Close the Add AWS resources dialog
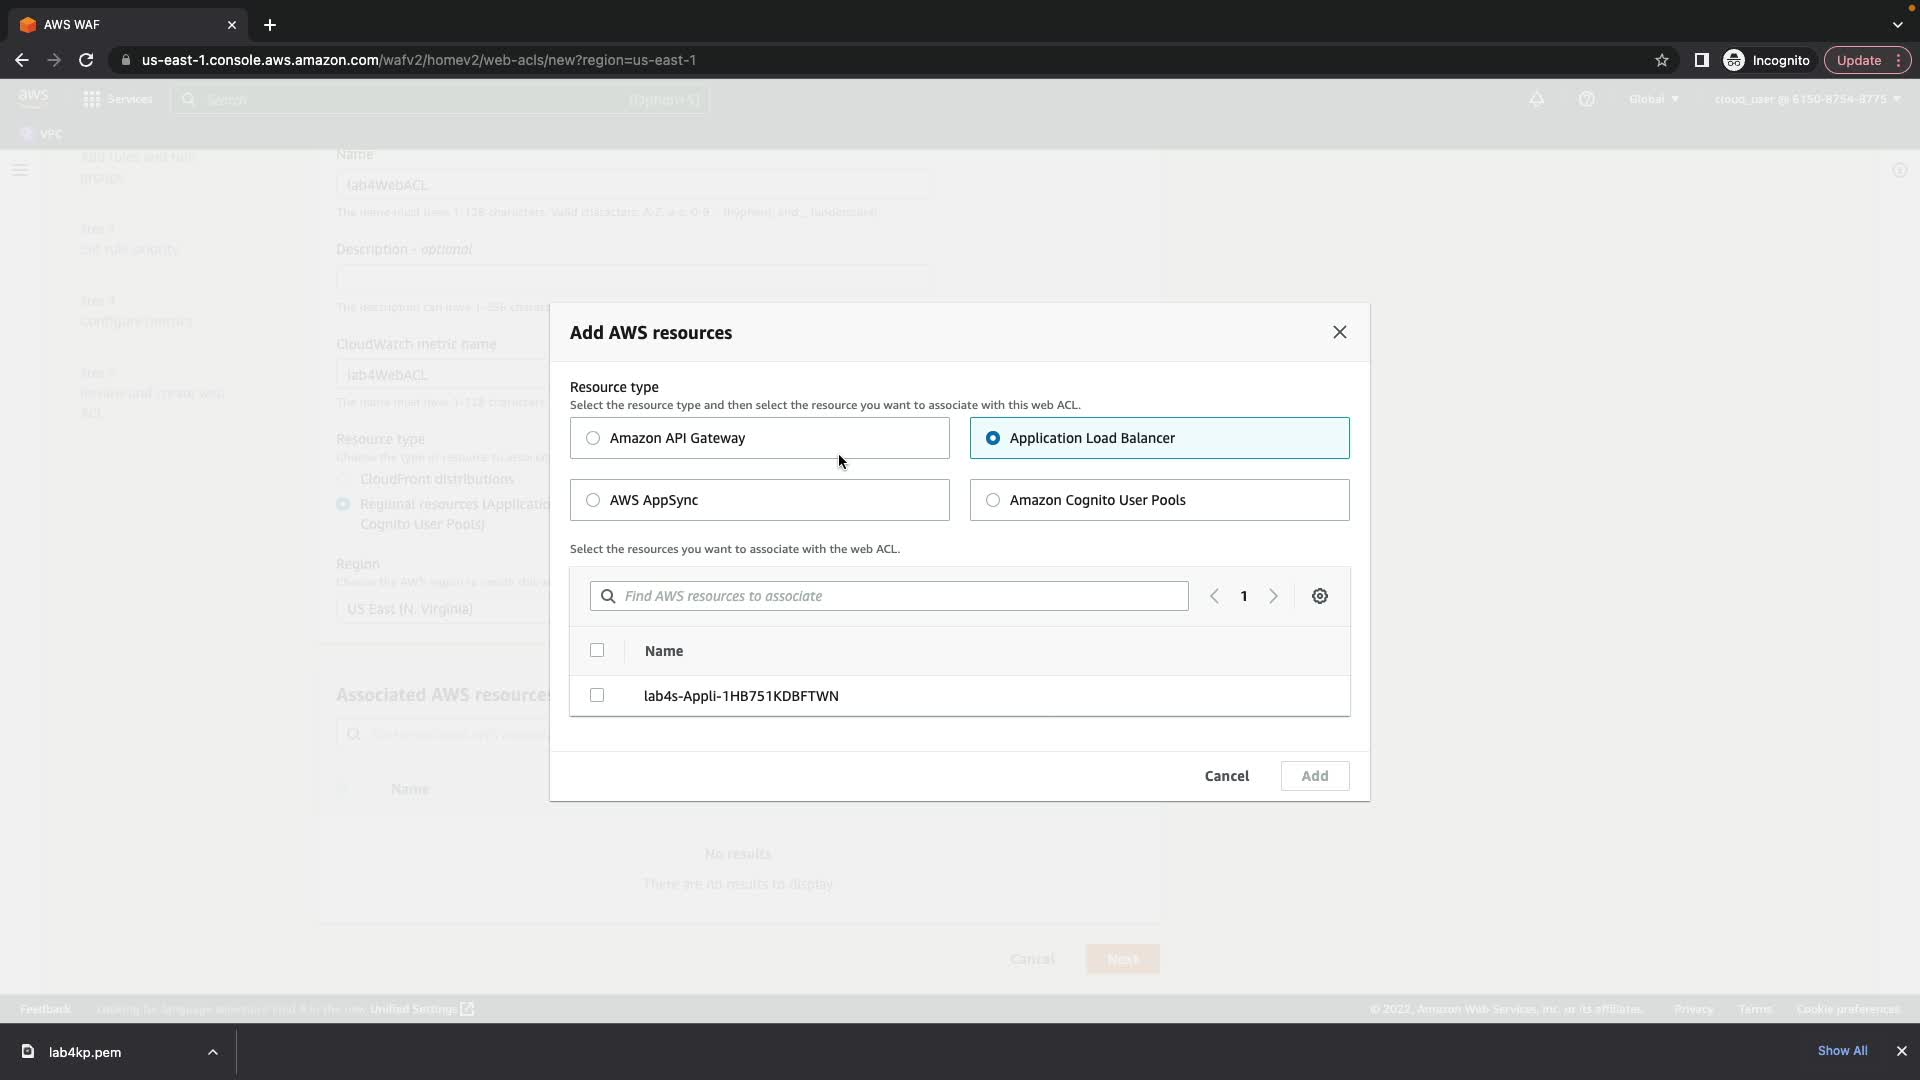 click(x=1339, y=332)
